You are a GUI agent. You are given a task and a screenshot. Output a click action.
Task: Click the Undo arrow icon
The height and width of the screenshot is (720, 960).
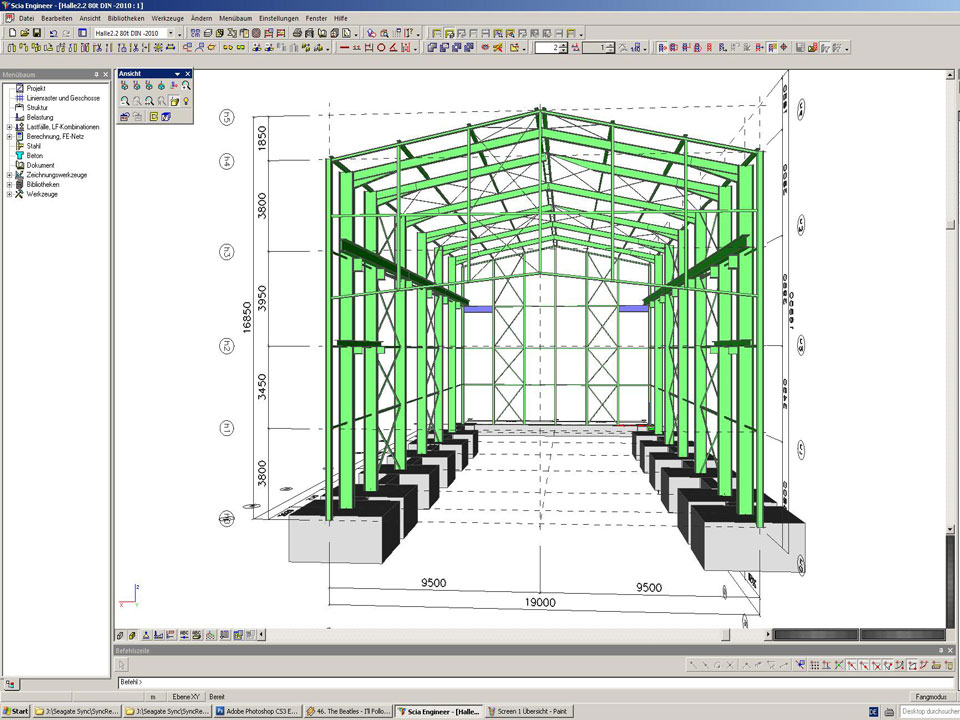52,33
